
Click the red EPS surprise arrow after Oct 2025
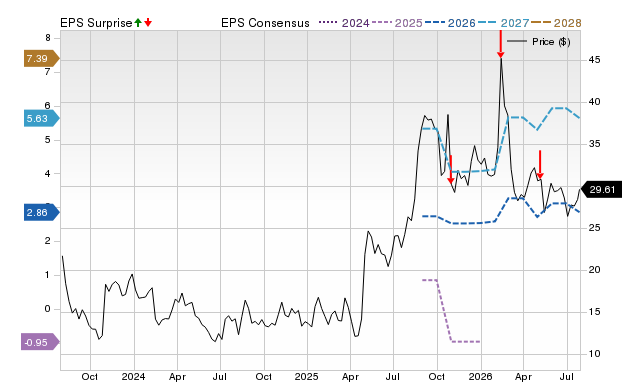tap(451, 170)
